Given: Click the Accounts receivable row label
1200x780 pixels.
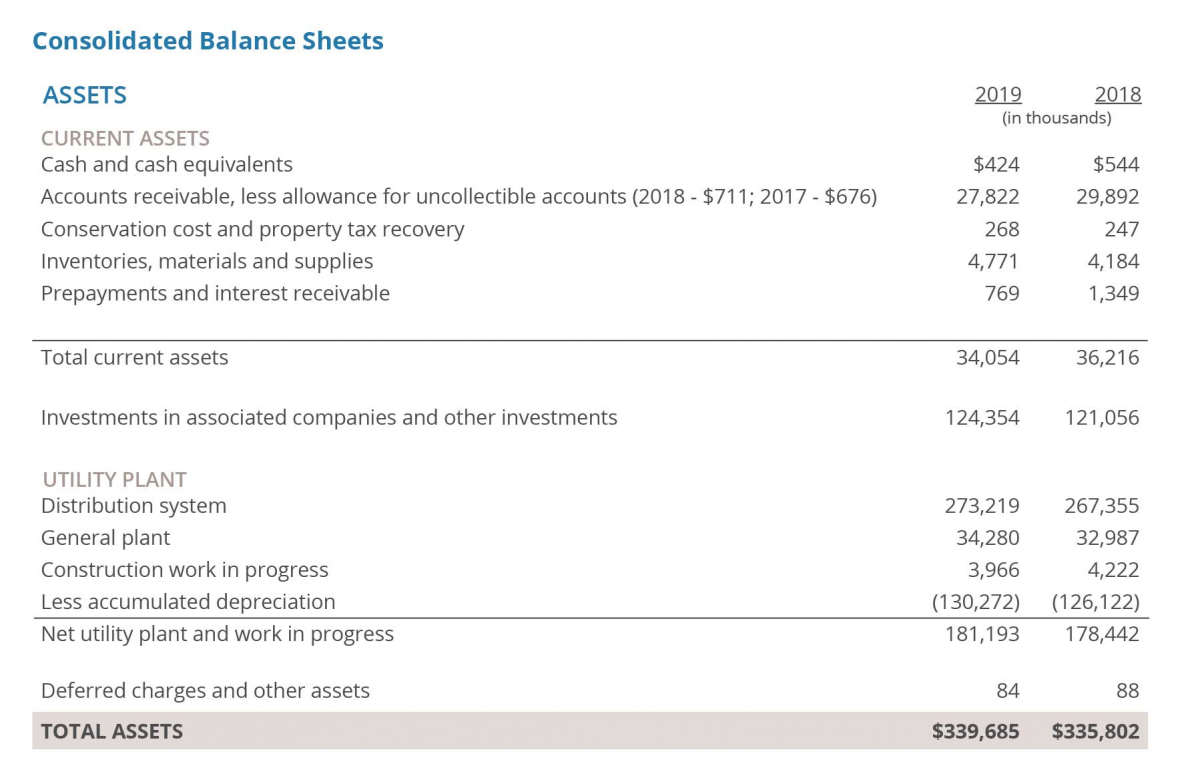Looking at the screenshot, I should [458, 196].
